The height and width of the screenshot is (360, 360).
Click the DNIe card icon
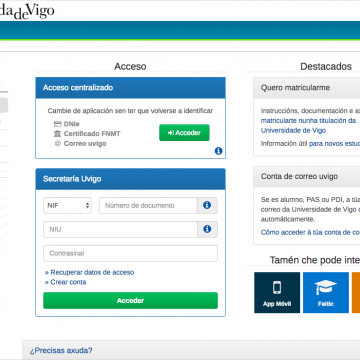(58, 124)
